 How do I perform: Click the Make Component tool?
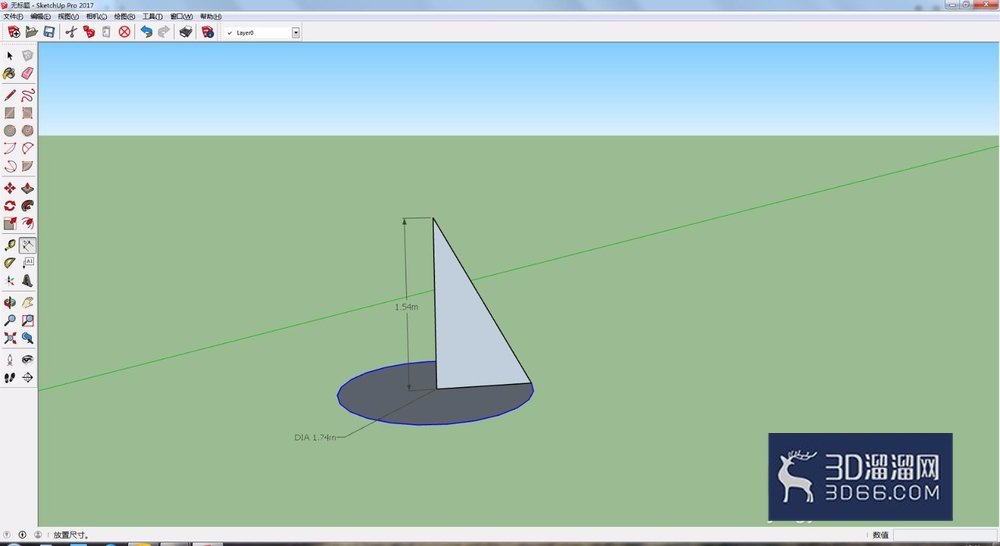pyautogui.click(x=27, y=56)
